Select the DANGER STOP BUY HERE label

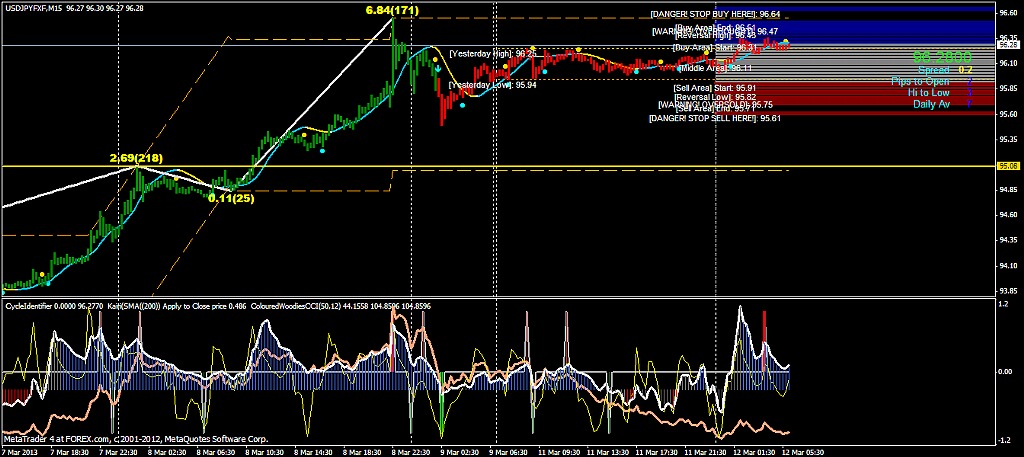(x=714, y=15)
